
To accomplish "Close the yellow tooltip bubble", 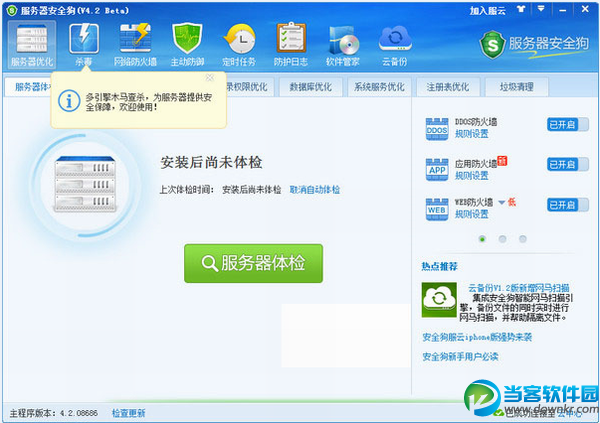I will (x=209, y=78).
